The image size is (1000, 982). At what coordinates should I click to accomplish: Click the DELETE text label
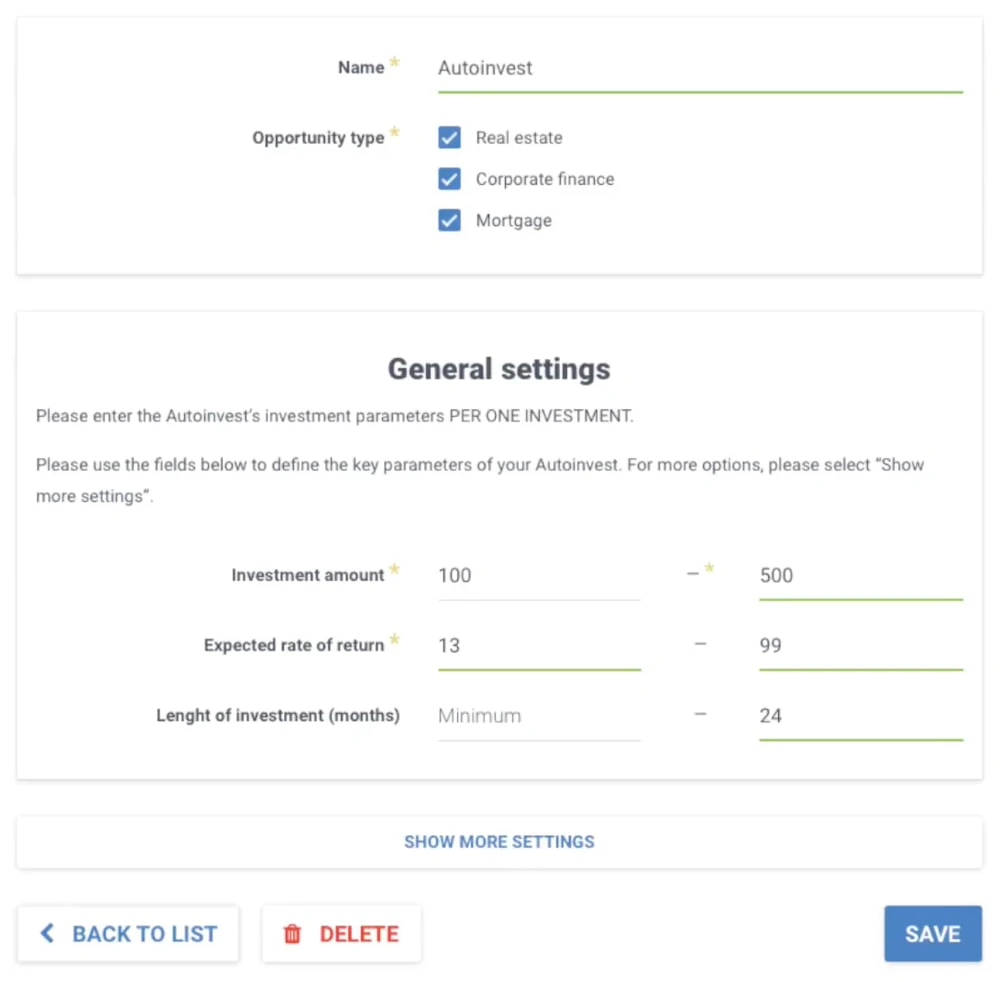tap(359, 934)
